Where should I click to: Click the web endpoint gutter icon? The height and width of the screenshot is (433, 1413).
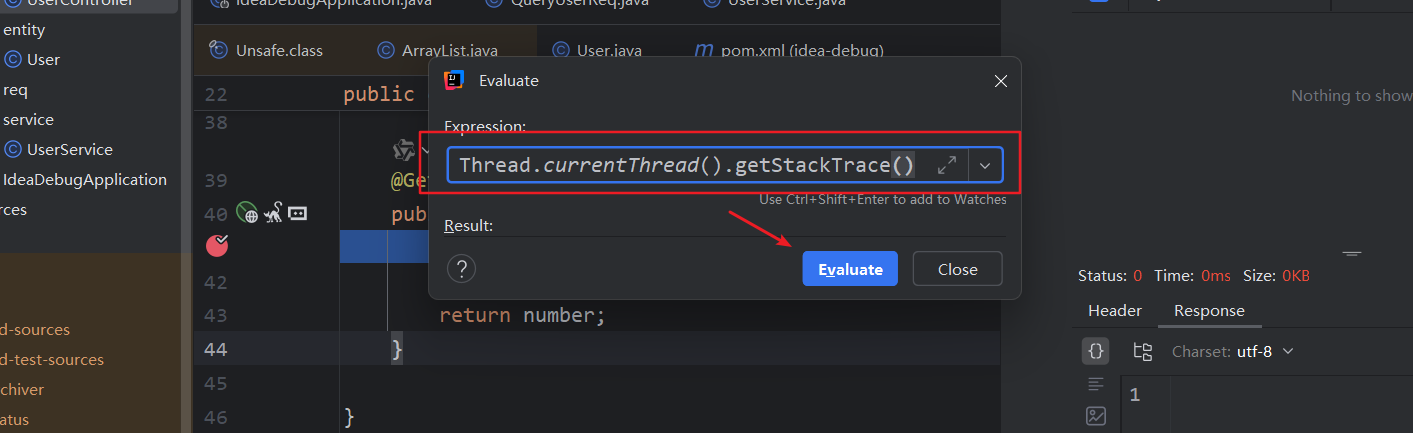(246, 212)
